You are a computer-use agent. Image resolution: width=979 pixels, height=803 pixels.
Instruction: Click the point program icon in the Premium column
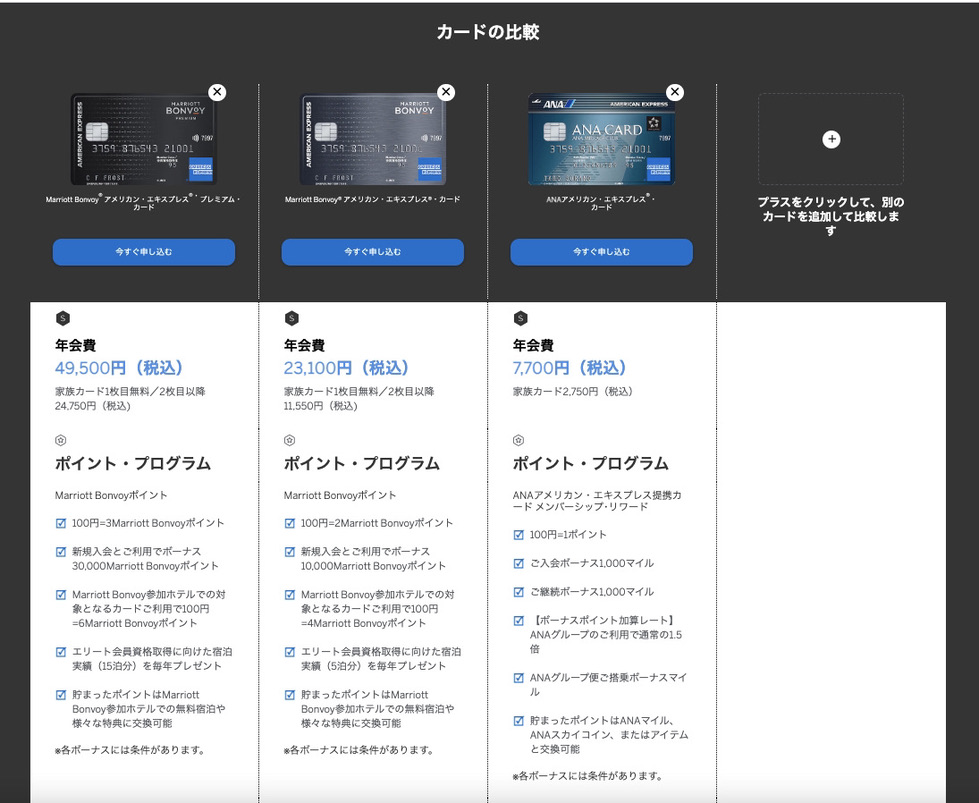pyautogui.click(x=61, y=440)
